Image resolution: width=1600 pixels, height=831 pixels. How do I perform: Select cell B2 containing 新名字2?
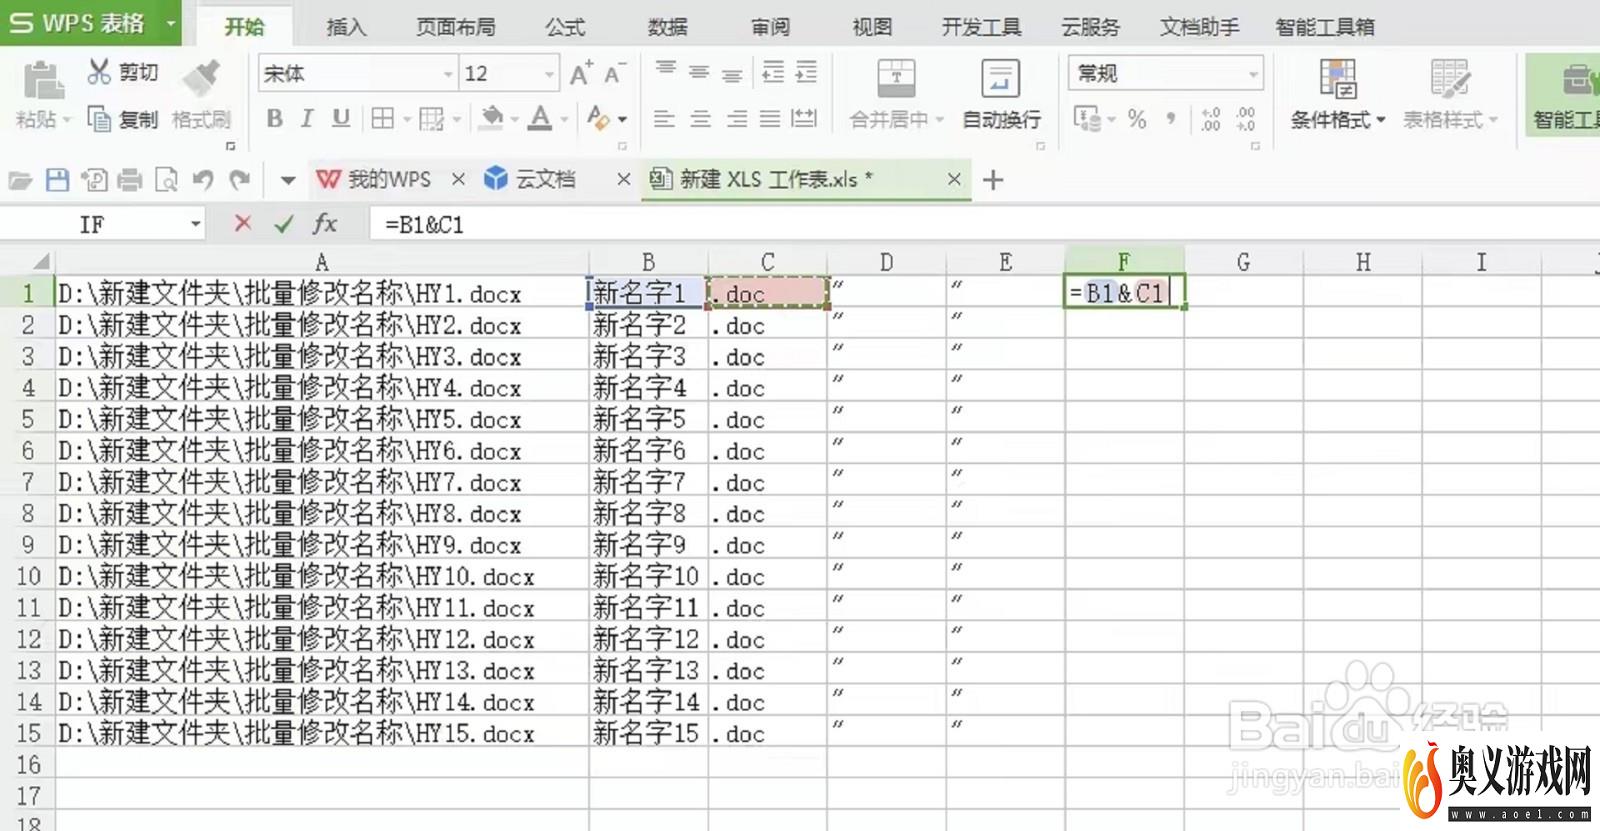[x=648, y=325]
